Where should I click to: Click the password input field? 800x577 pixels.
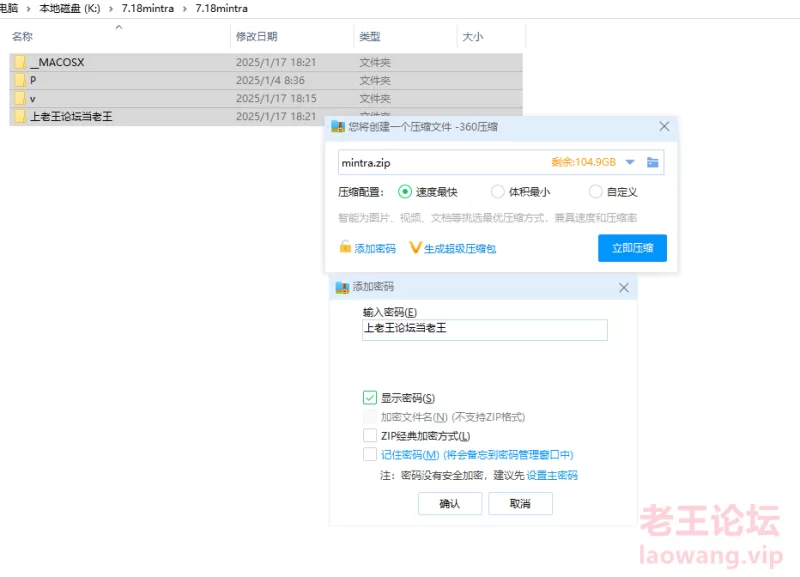coord(484,329)
